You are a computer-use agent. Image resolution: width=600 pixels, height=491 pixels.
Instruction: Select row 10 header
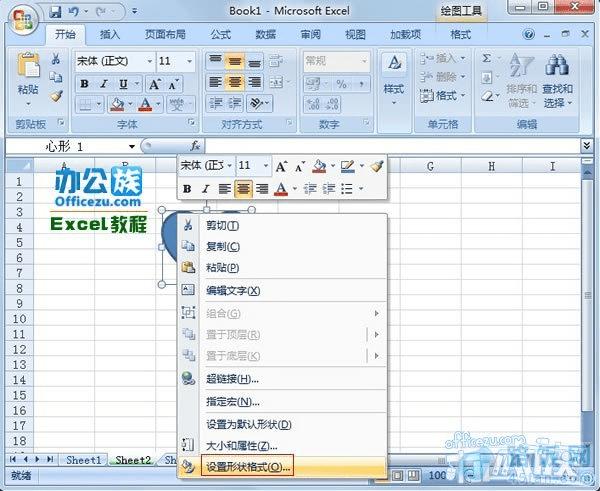[x=19, y=319]
